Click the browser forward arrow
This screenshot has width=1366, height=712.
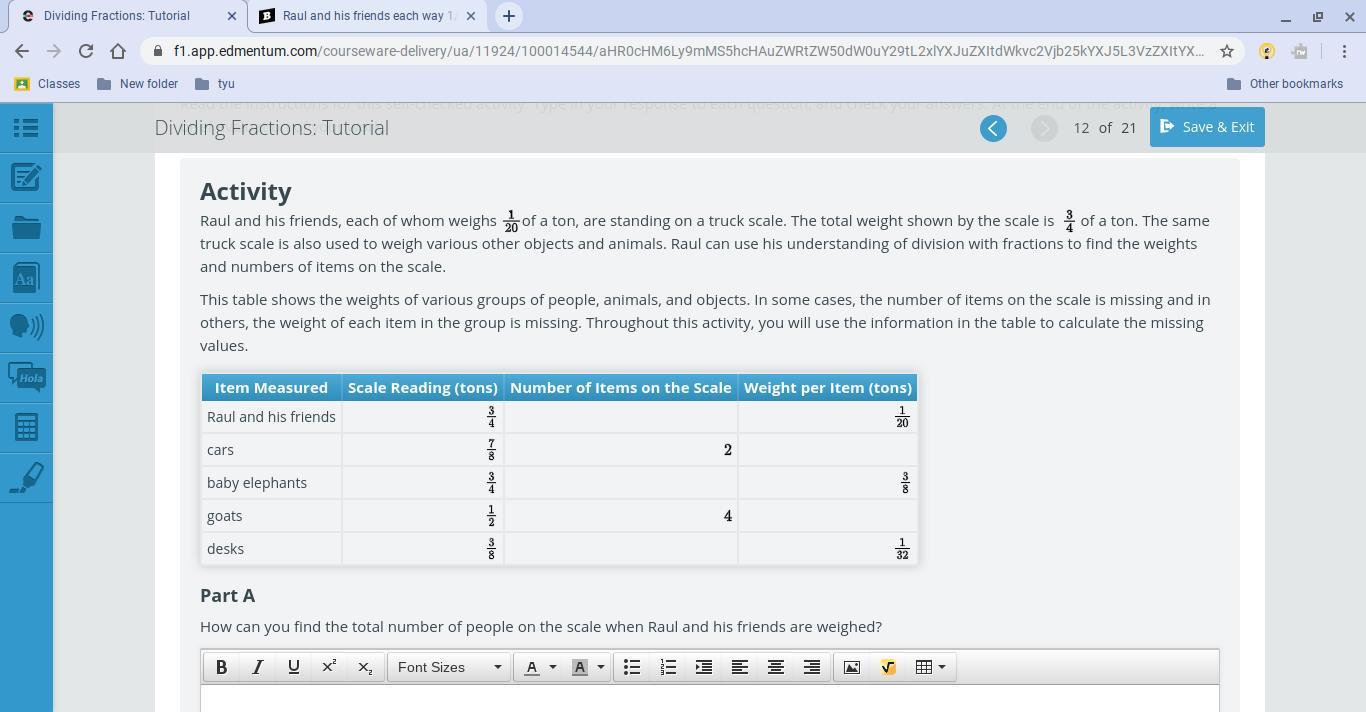(54, 51)
